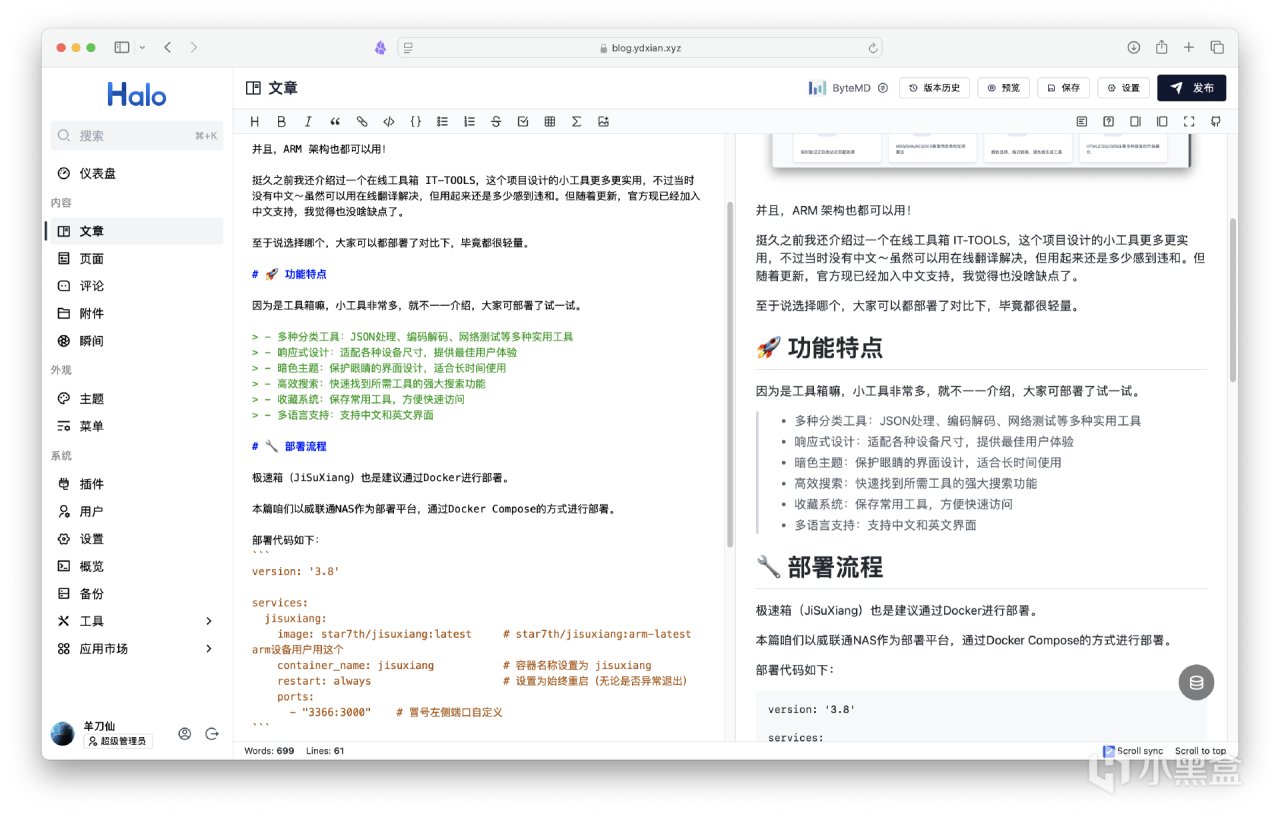Open Safari downloads icon
1280x815 pixels.
click(x=1134, y=47)
